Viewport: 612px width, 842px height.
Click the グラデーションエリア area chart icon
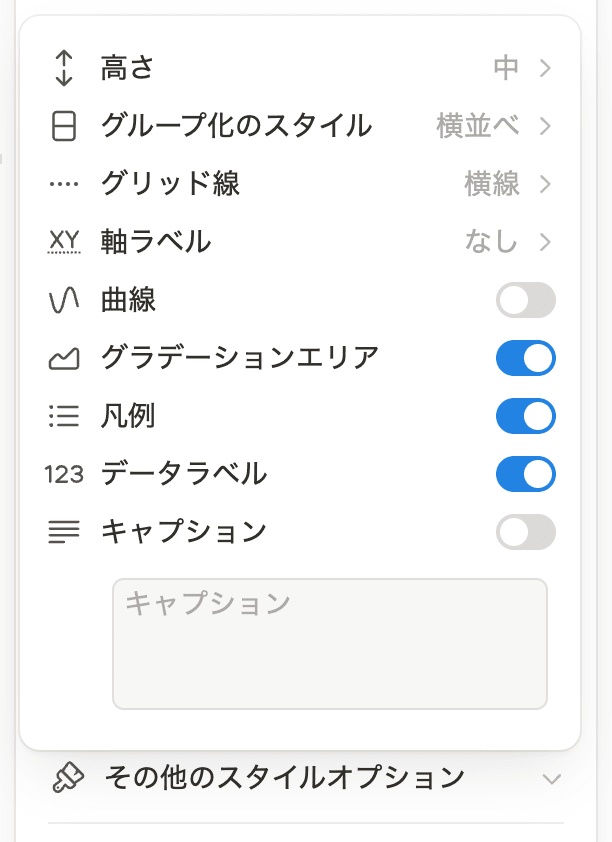click(x=64, y=358)
